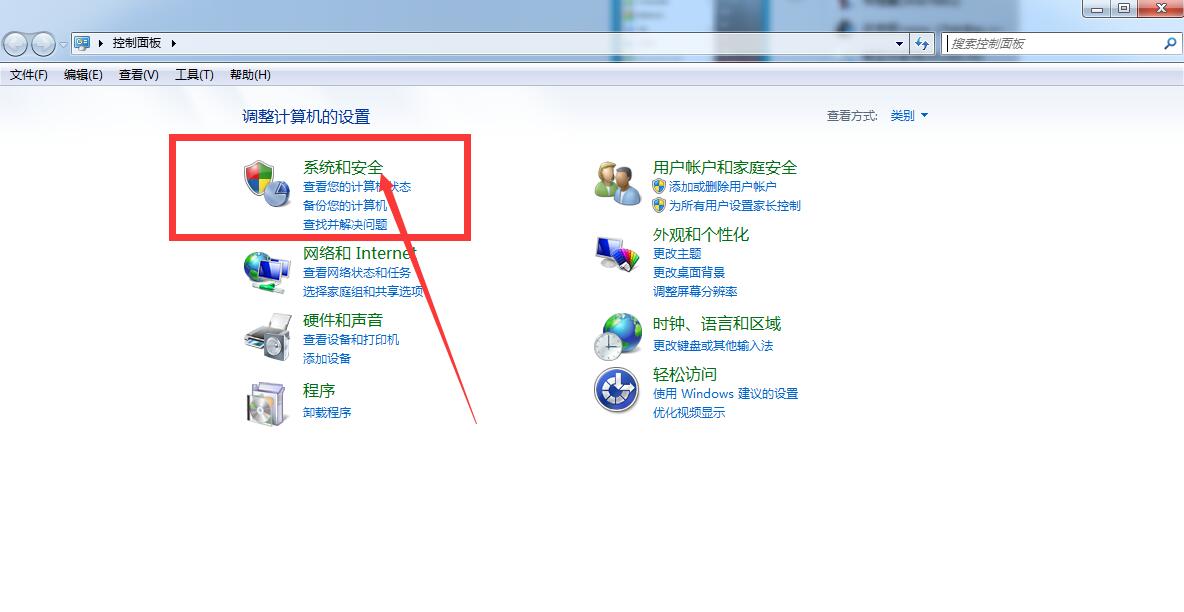Open the 调整屏幕分辨率 link
Screen dimensions: 1184x612
click(695, 292)
